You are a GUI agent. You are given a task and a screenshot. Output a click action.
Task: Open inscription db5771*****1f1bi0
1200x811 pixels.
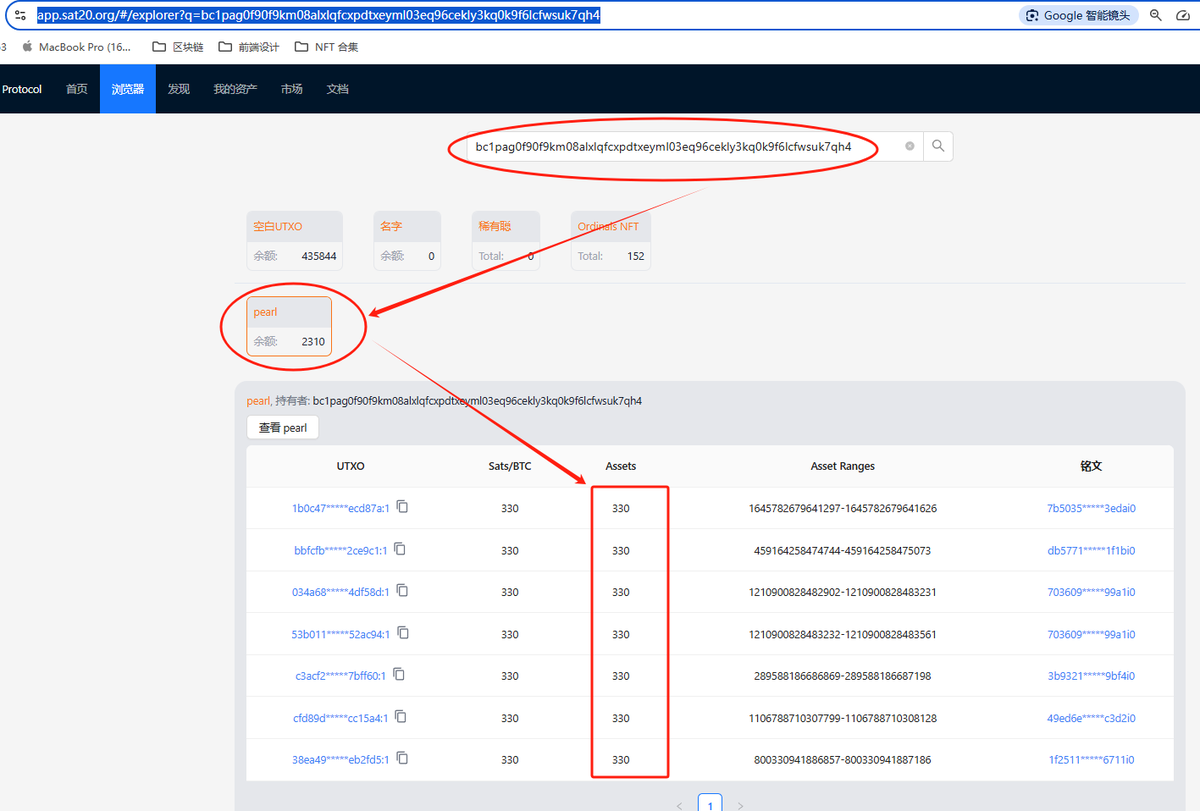click(x=1091, y=550)
